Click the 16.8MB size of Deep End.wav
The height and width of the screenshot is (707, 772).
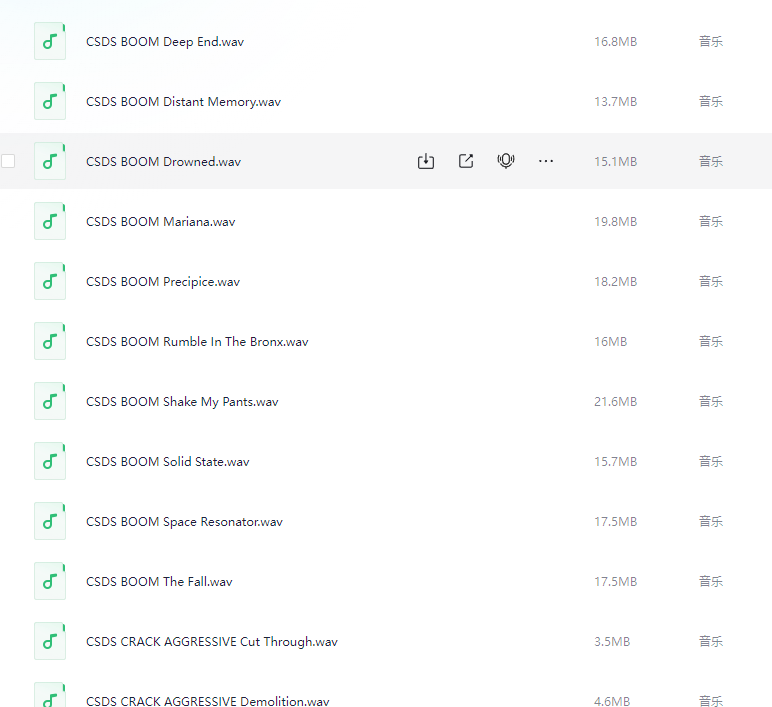[615, 41]
